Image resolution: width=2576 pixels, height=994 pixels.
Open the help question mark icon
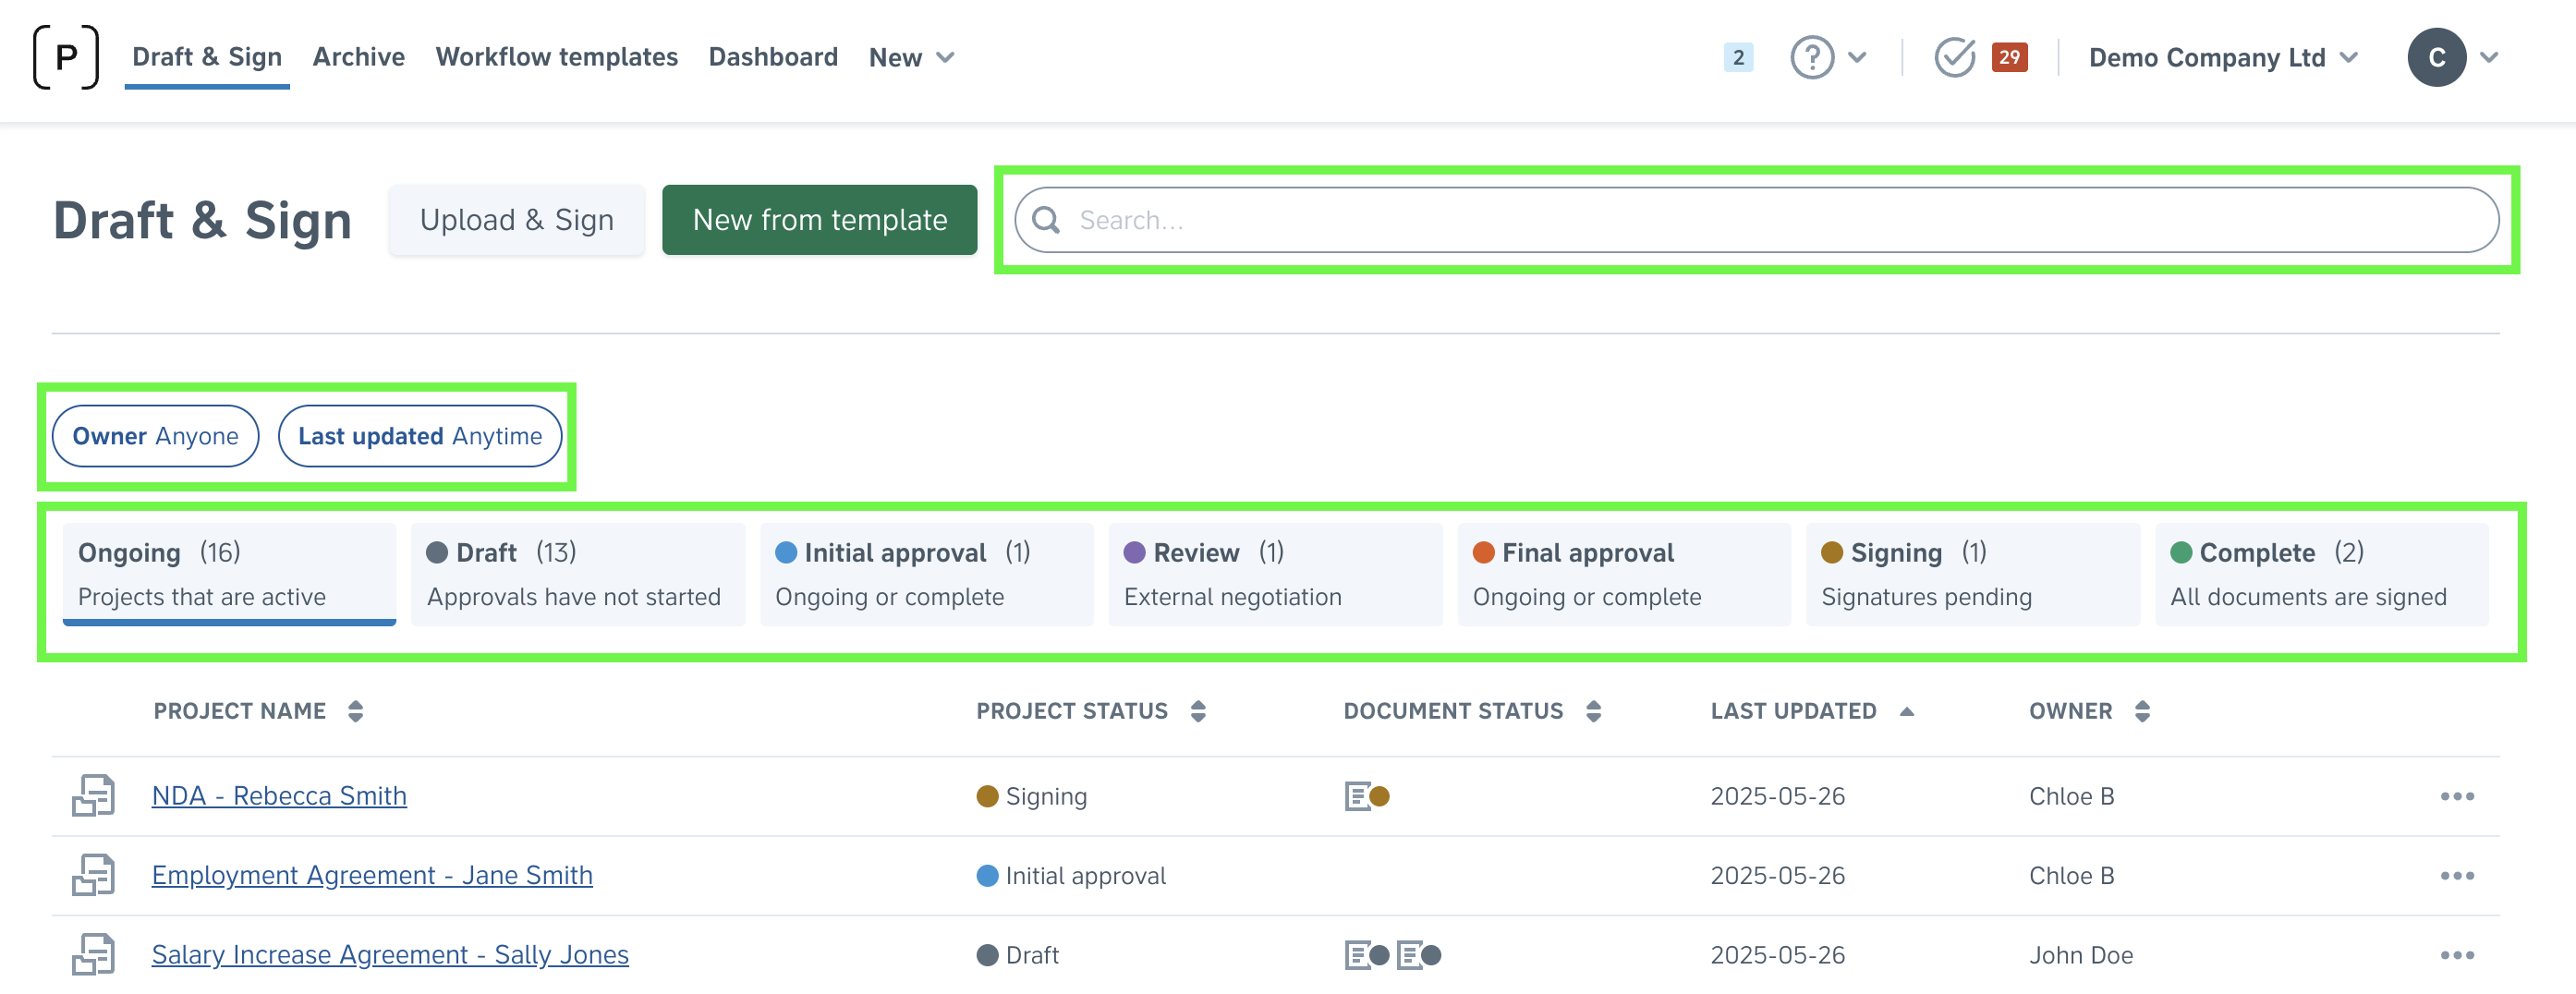click(x=1811, y=57)
